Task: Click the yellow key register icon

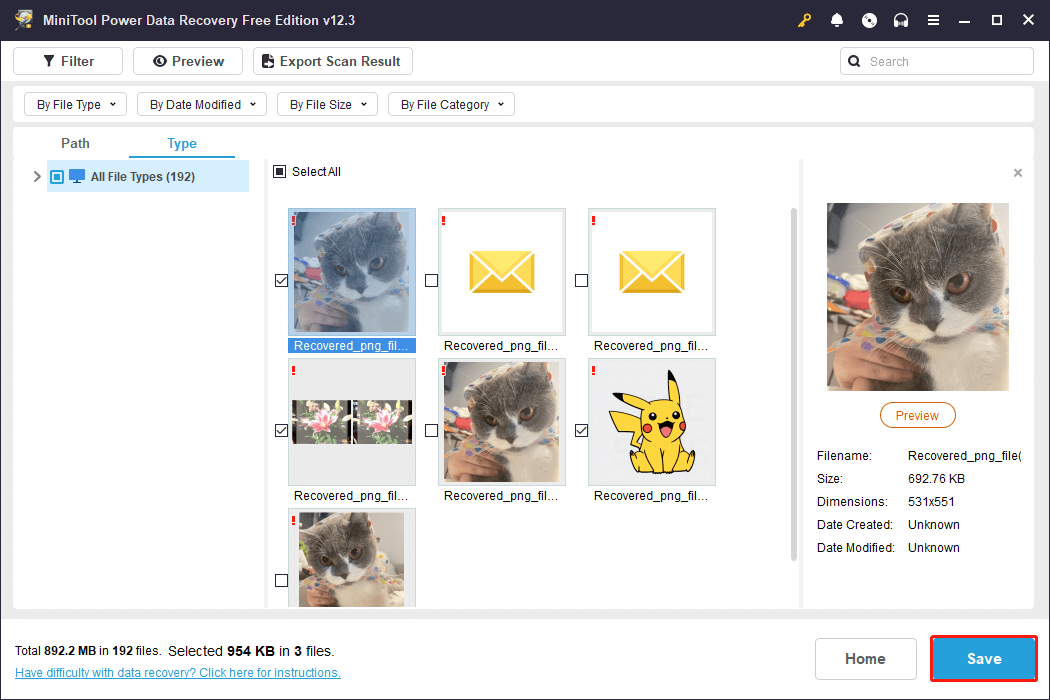Action: click(x=804, y=20)
